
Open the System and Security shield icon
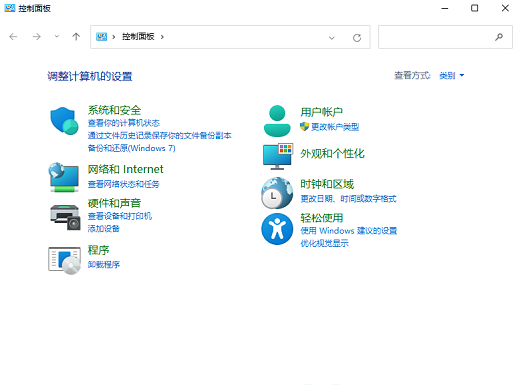click(x=64, y=121)
